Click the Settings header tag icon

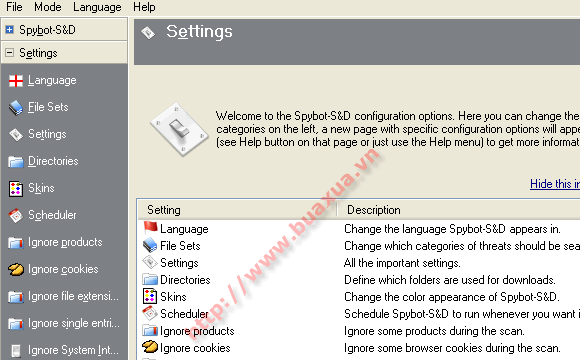click(x=148, y=33)
